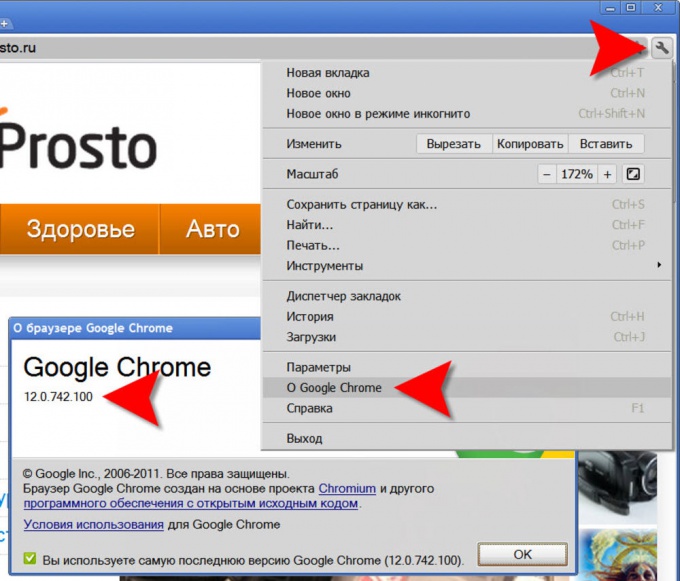Click the version number 12.0.742.100
Image resolution: width=680 pixels, height=581 pixels.
coord(58,397)
